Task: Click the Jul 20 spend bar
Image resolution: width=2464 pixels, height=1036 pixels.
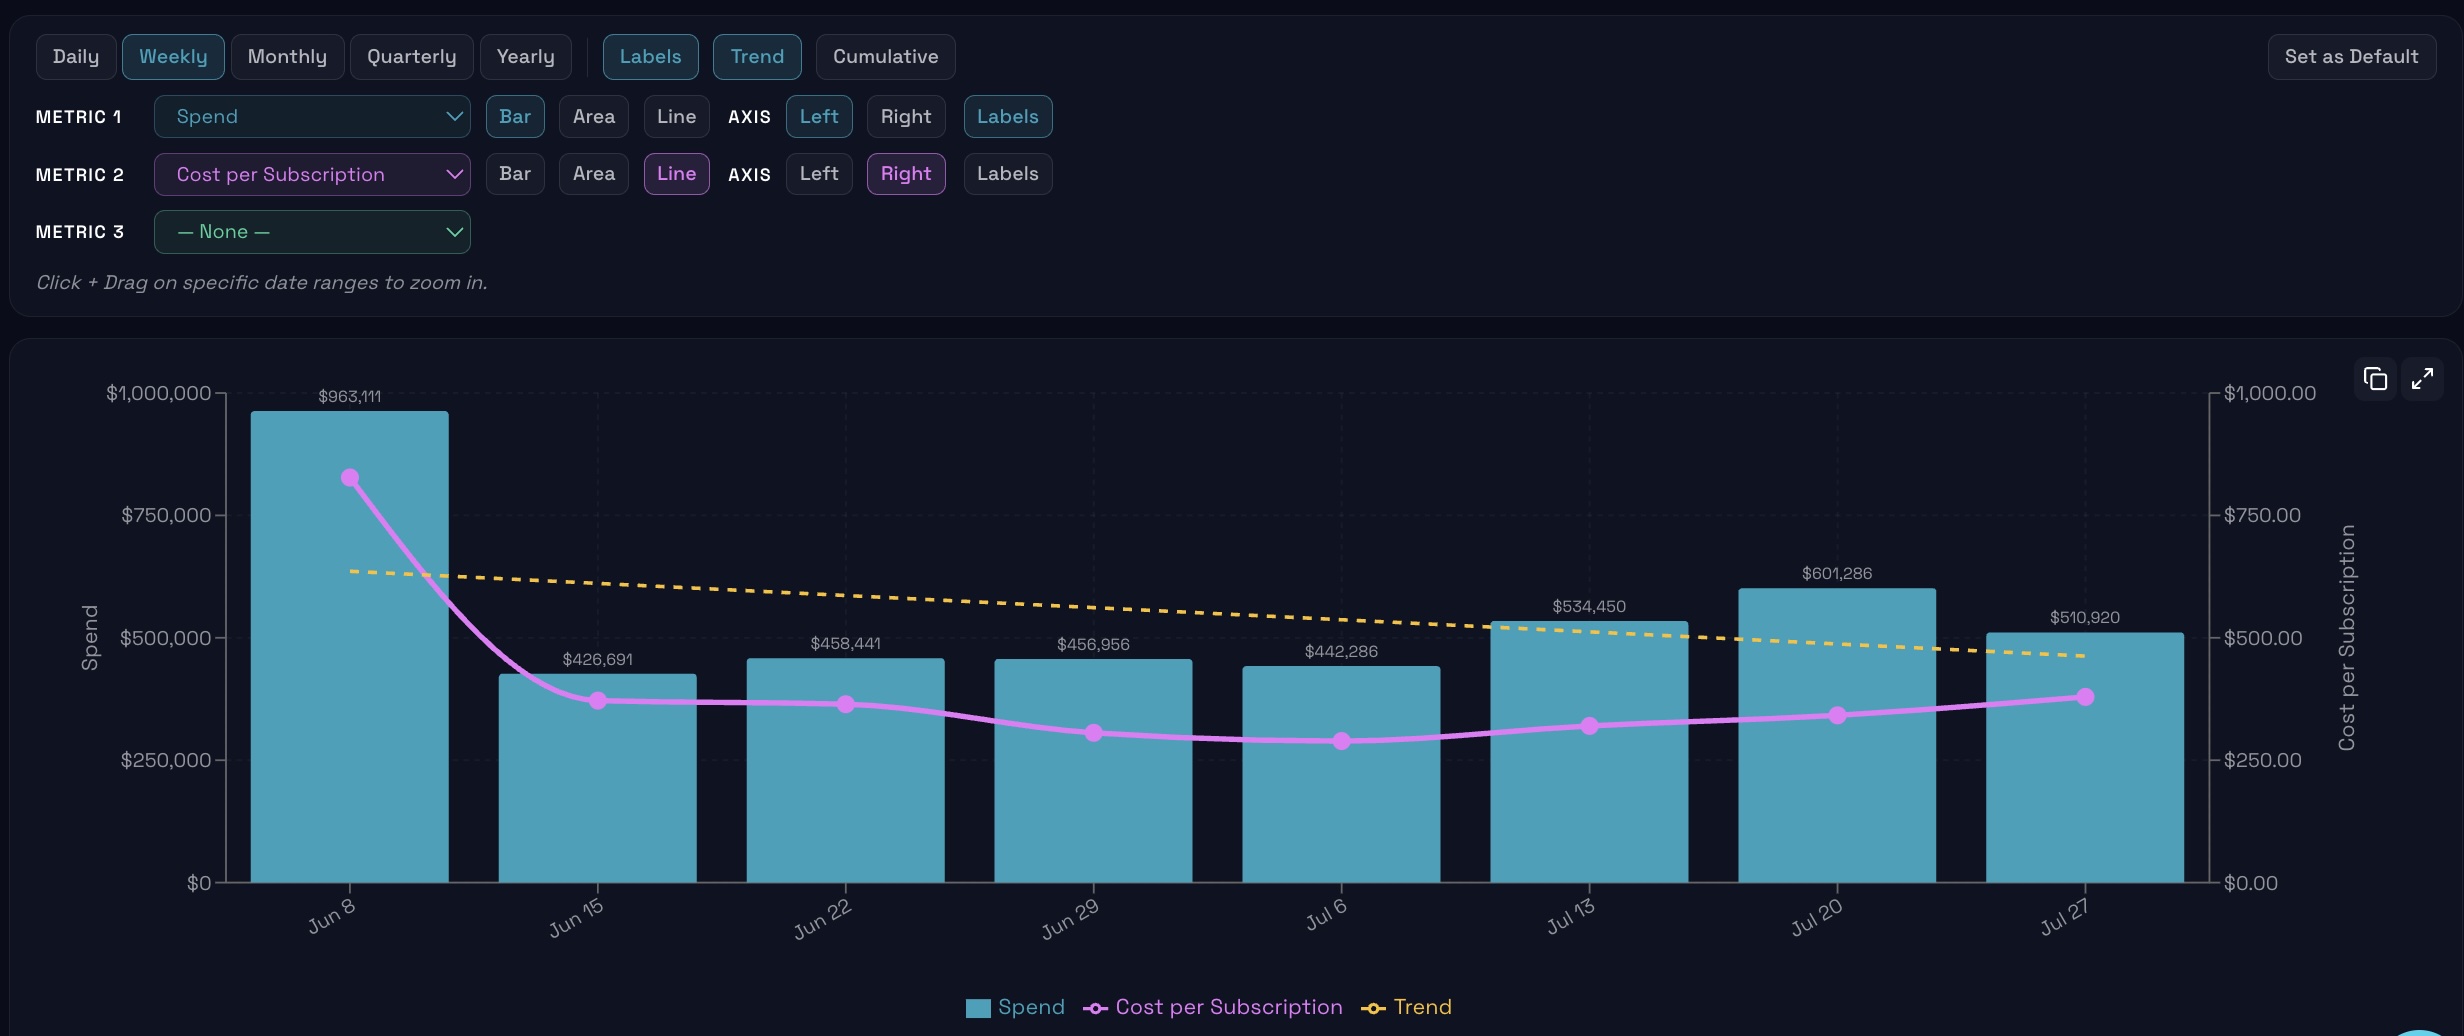Action: tap(1837, 735)
